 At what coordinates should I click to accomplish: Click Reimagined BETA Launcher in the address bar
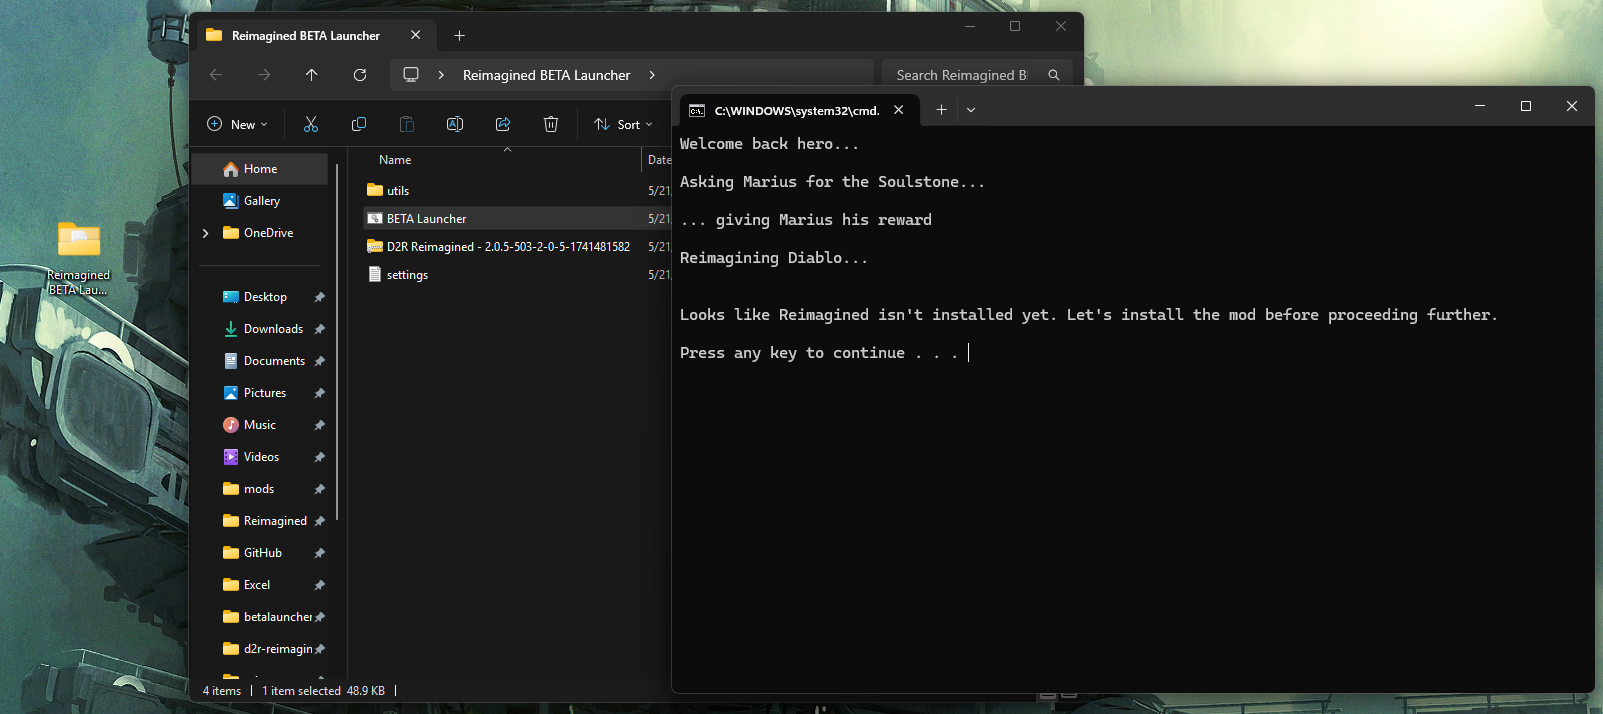pyautogui.click(x=546, y=75)
